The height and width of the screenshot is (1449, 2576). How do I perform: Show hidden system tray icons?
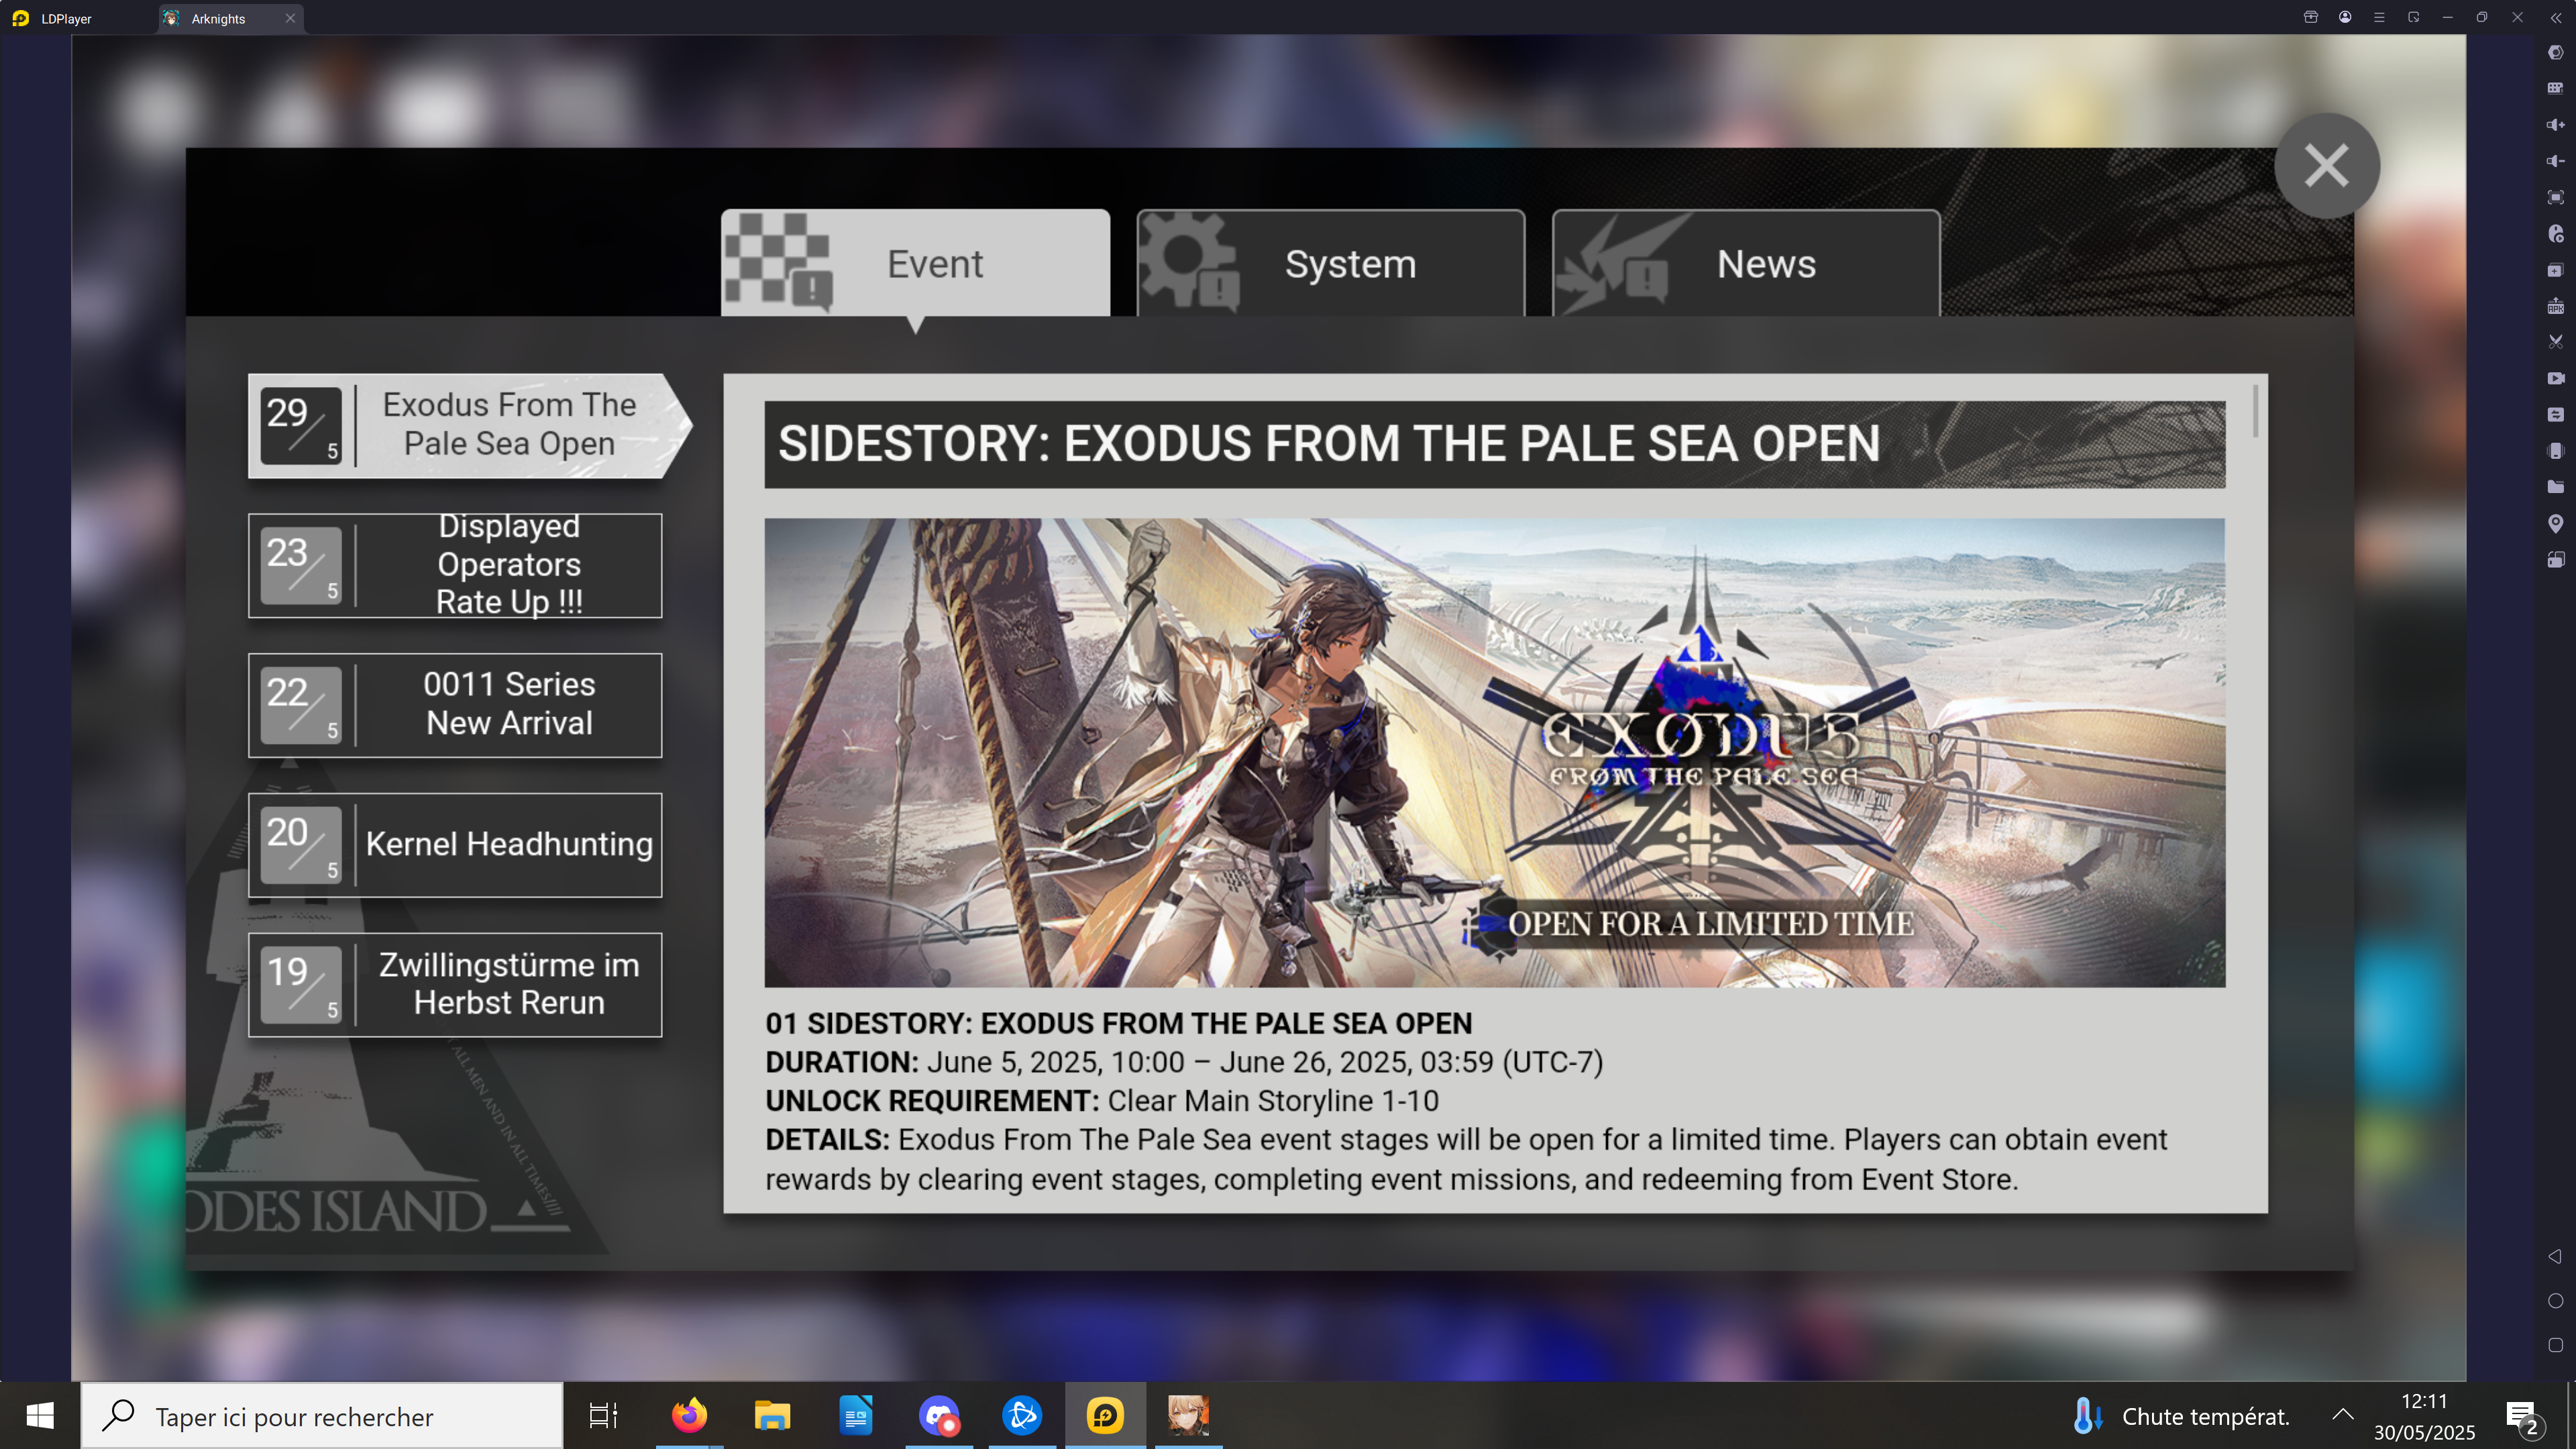click(2342, 1414)
